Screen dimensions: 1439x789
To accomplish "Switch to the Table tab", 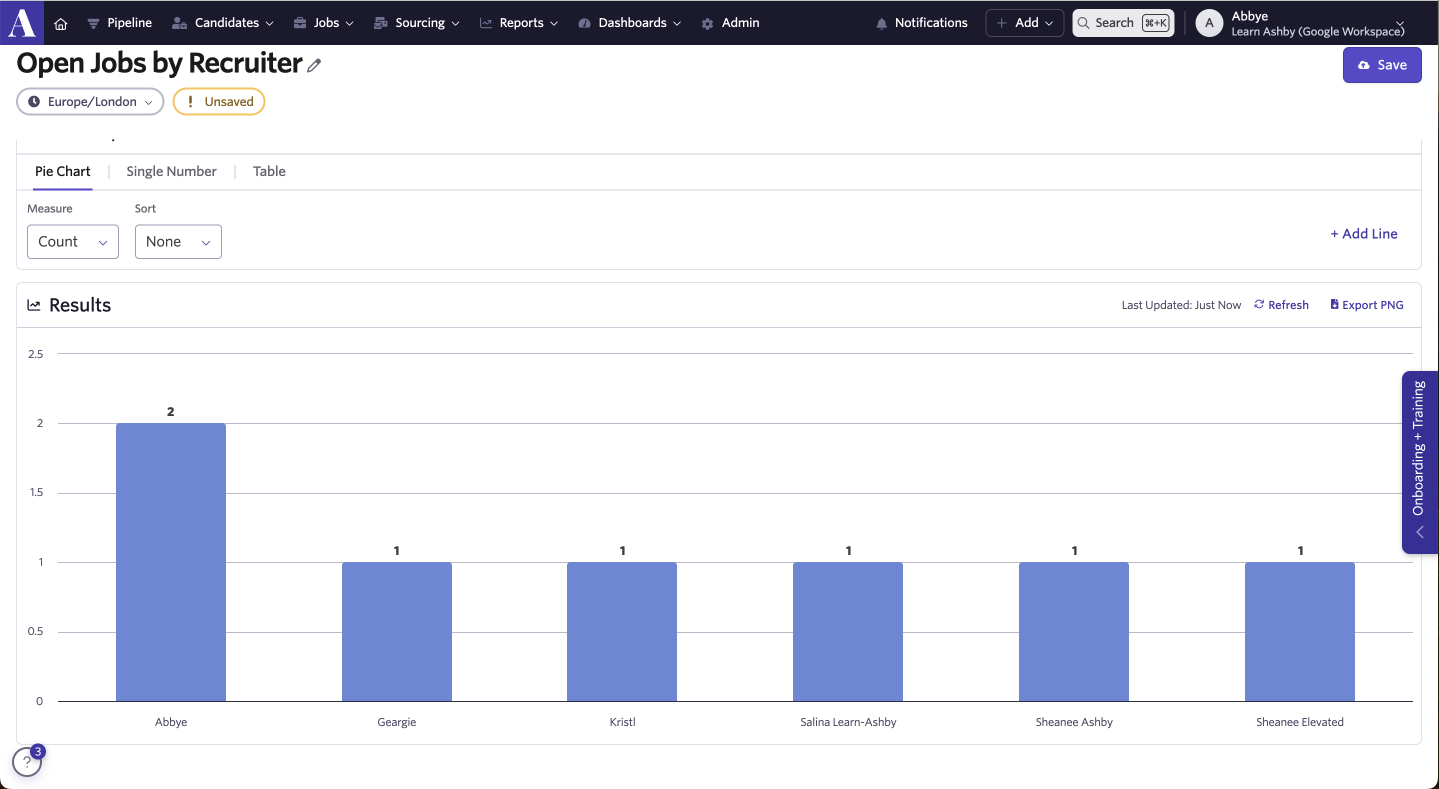I will (x=269, y=172).
